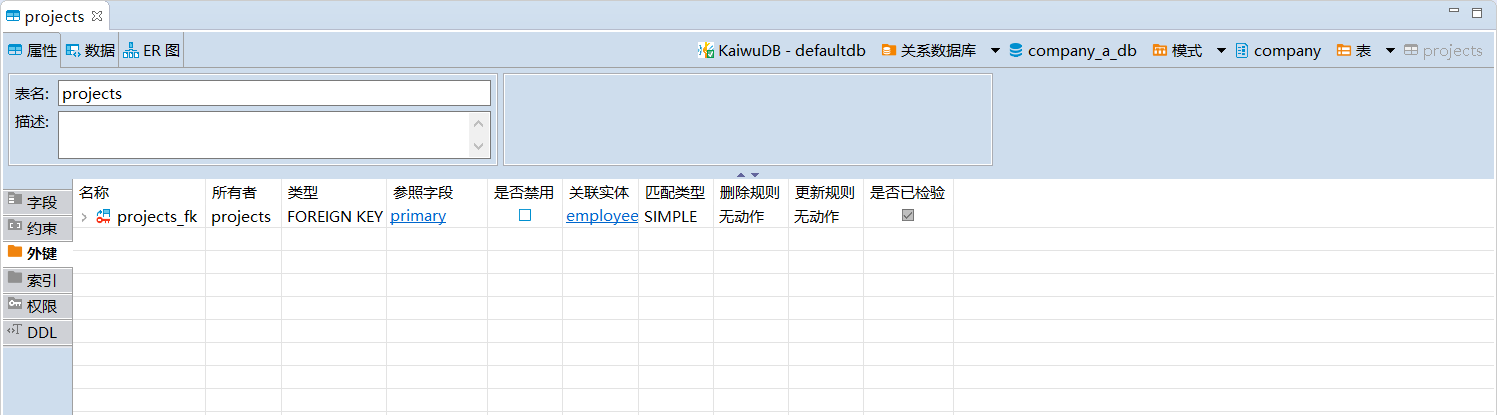Click the 表 breadcrumb icon

point(1344,51)
